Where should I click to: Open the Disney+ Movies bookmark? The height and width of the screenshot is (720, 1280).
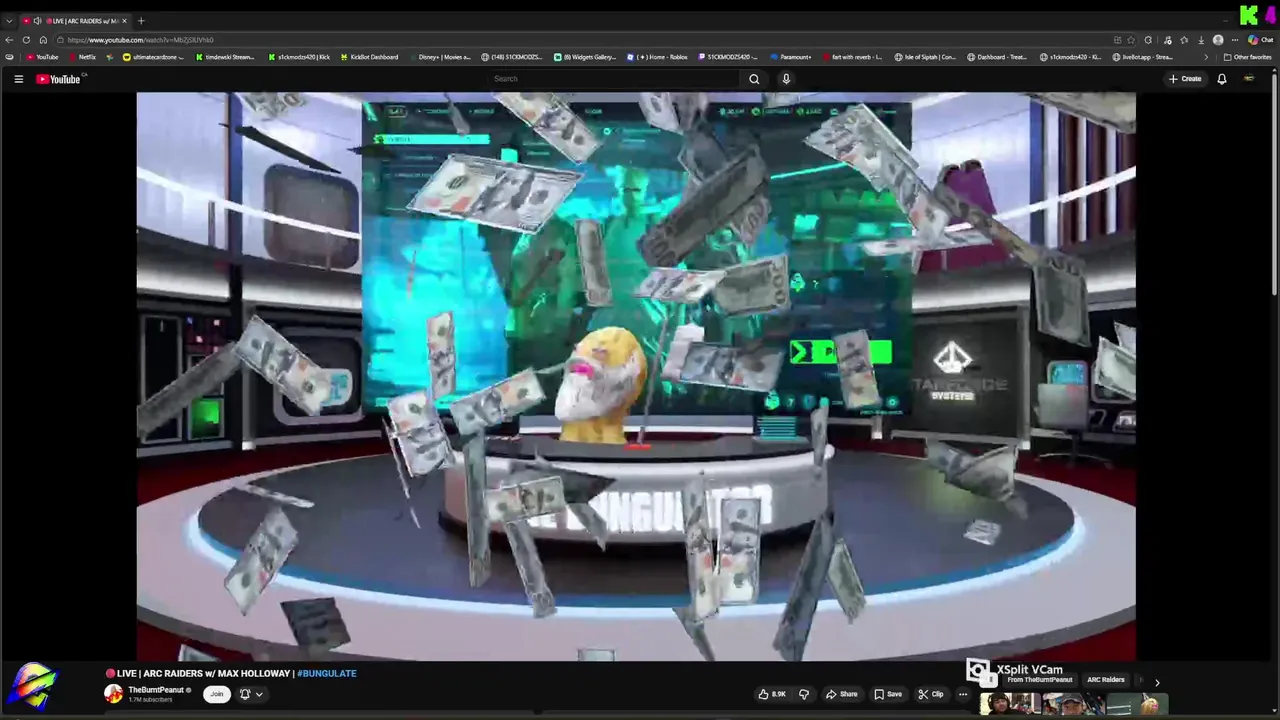pyautogui.click(x=440, y=57)
